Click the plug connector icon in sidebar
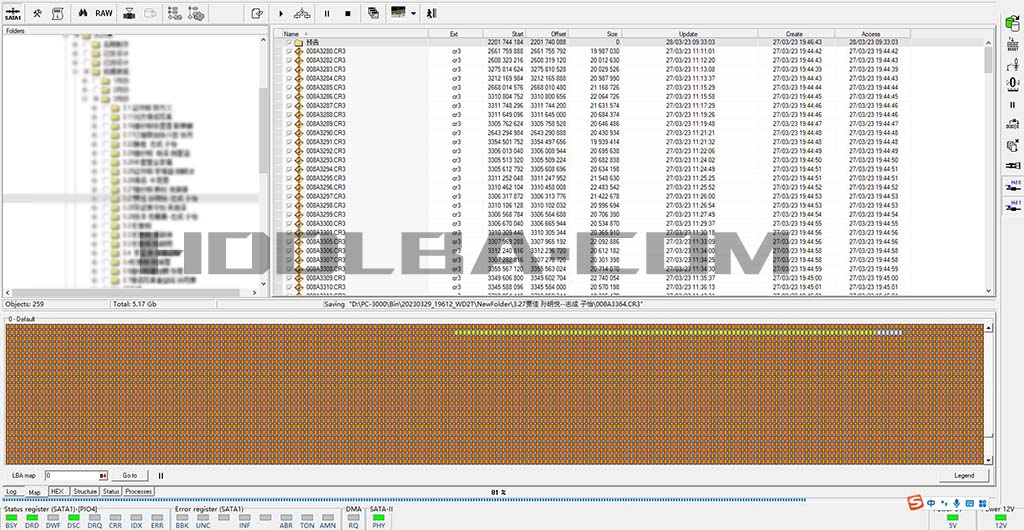This screenshot has height=530, width=1024. pyautogui.click(x=1013, y=165)
